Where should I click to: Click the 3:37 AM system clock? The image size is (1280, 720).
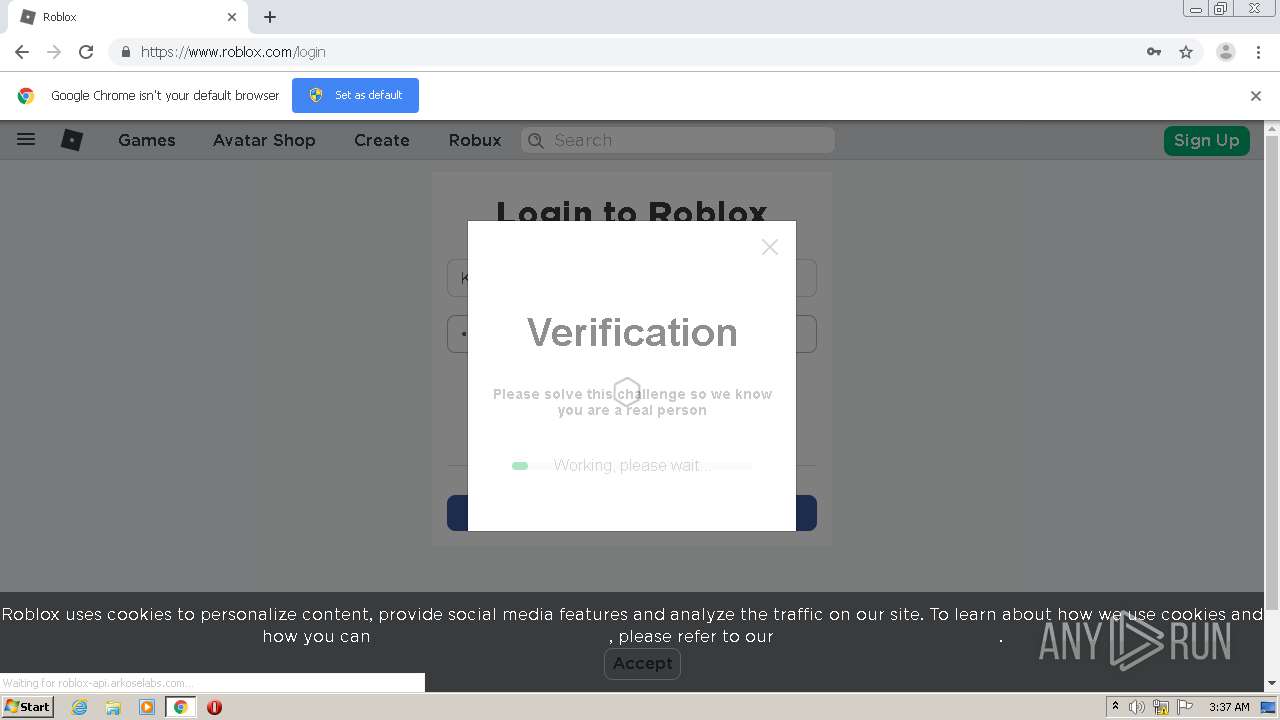click(x=1229, y=707)
